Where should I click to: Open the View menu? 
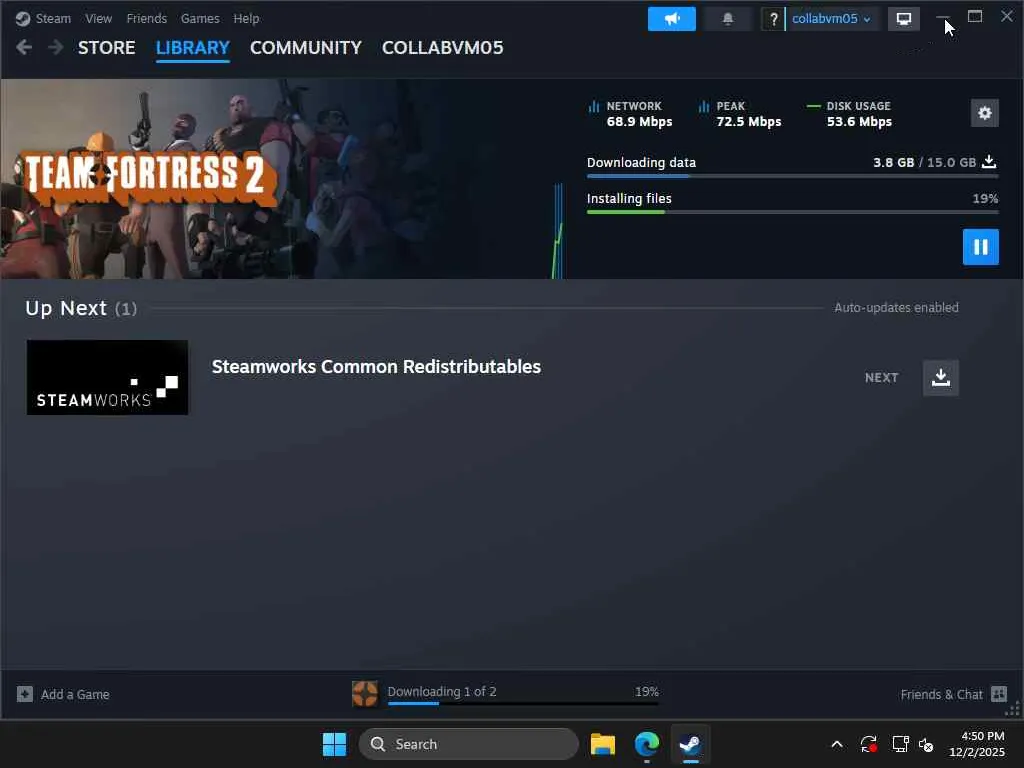click(x=99, y=18)
